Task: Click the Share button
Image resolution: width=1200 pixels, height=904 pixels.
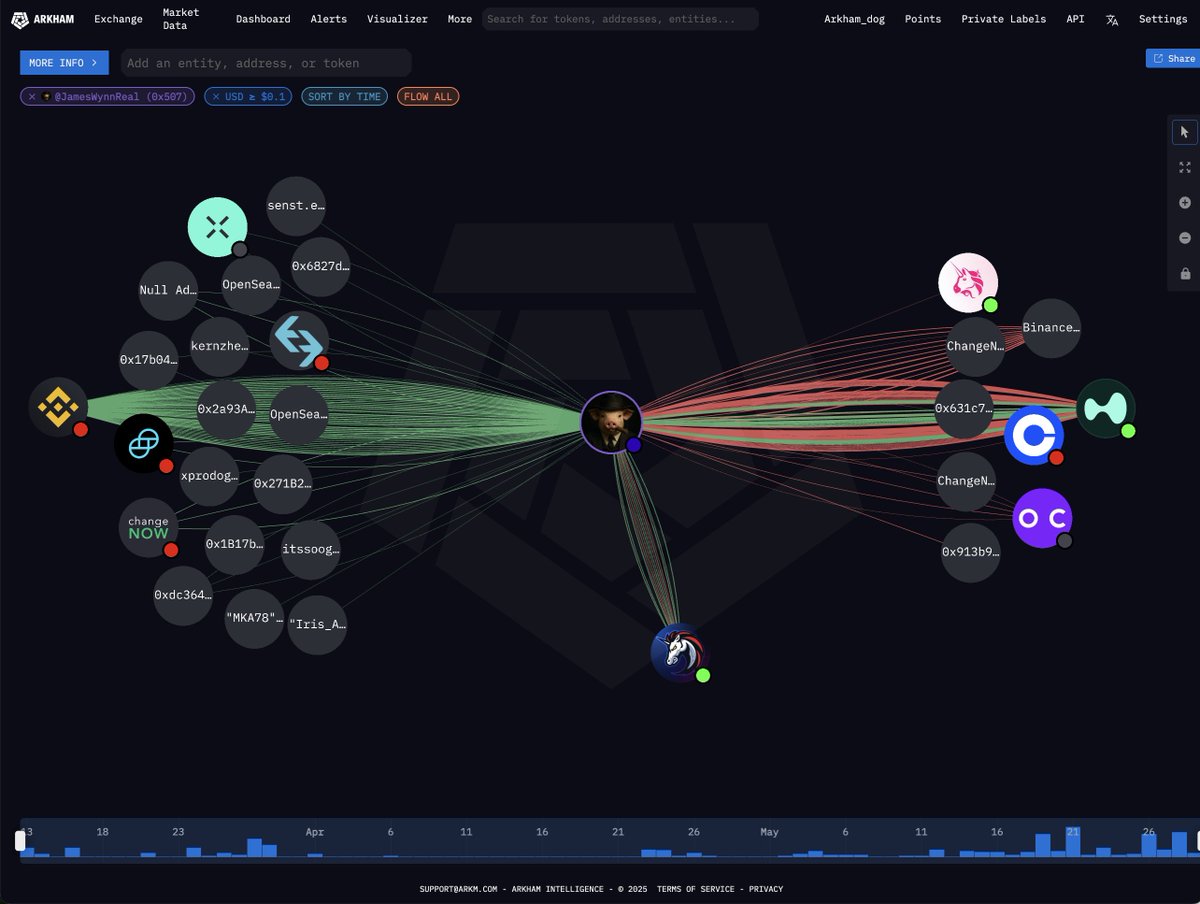Action: click(x=1173, y=58)
